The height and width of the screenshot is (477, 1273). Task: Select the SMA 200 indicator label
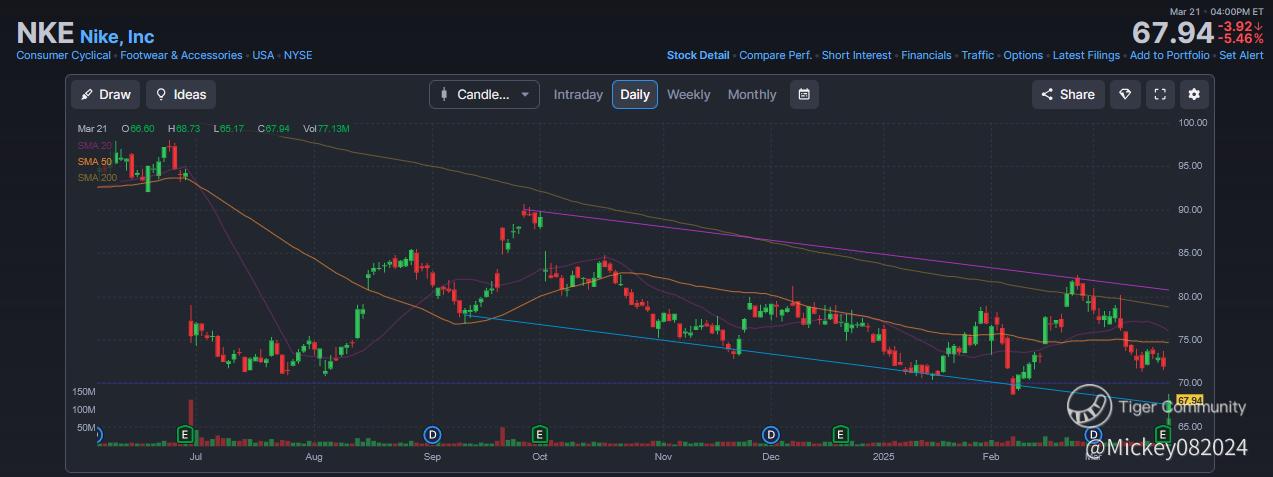[x=97, y=178]
